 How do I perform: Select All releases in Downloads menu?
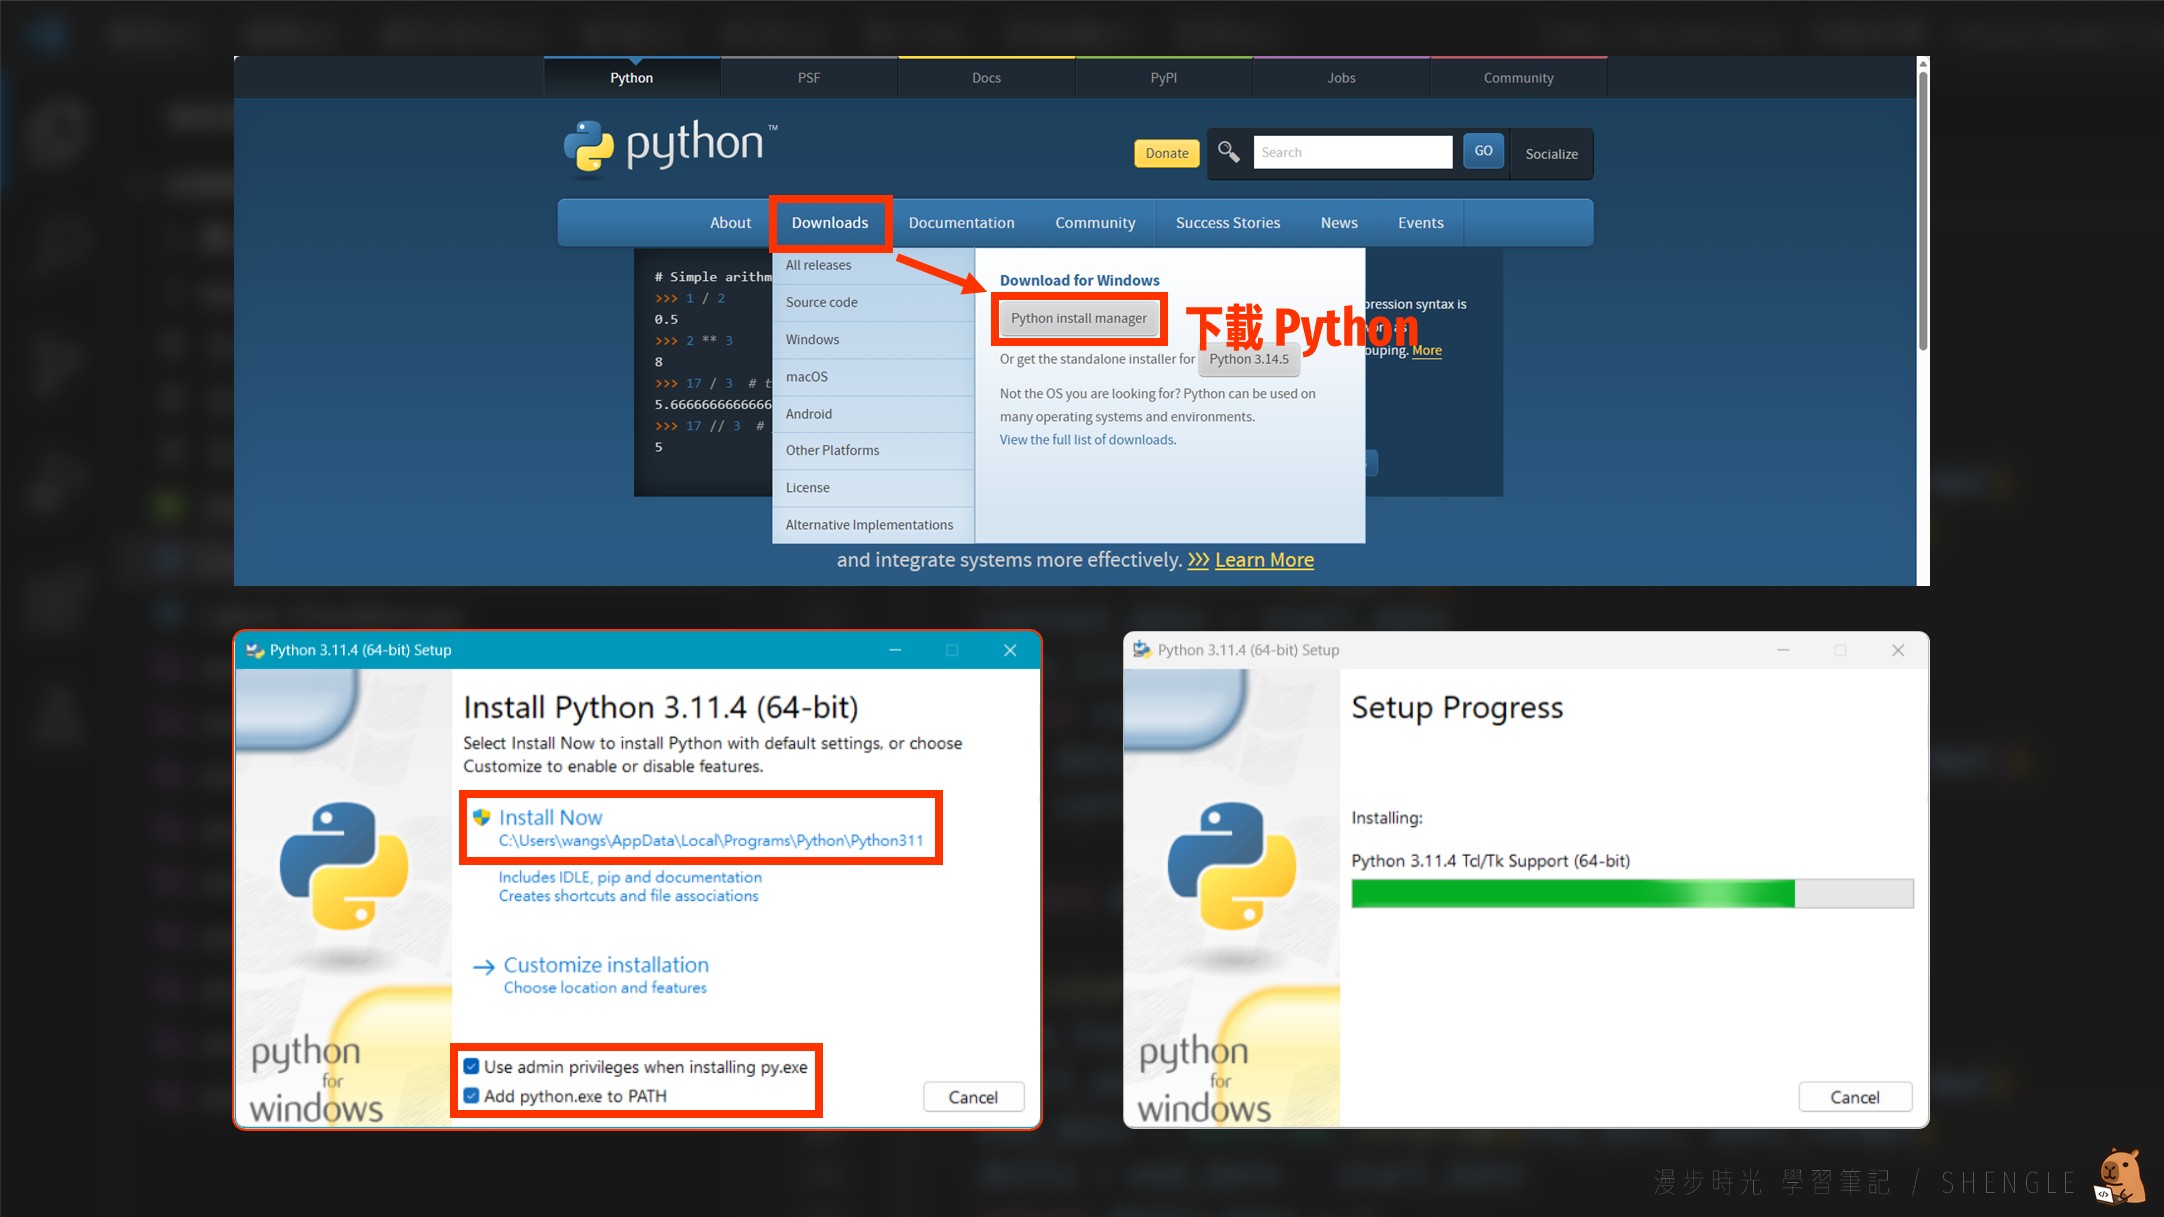(x=873, y=265)
